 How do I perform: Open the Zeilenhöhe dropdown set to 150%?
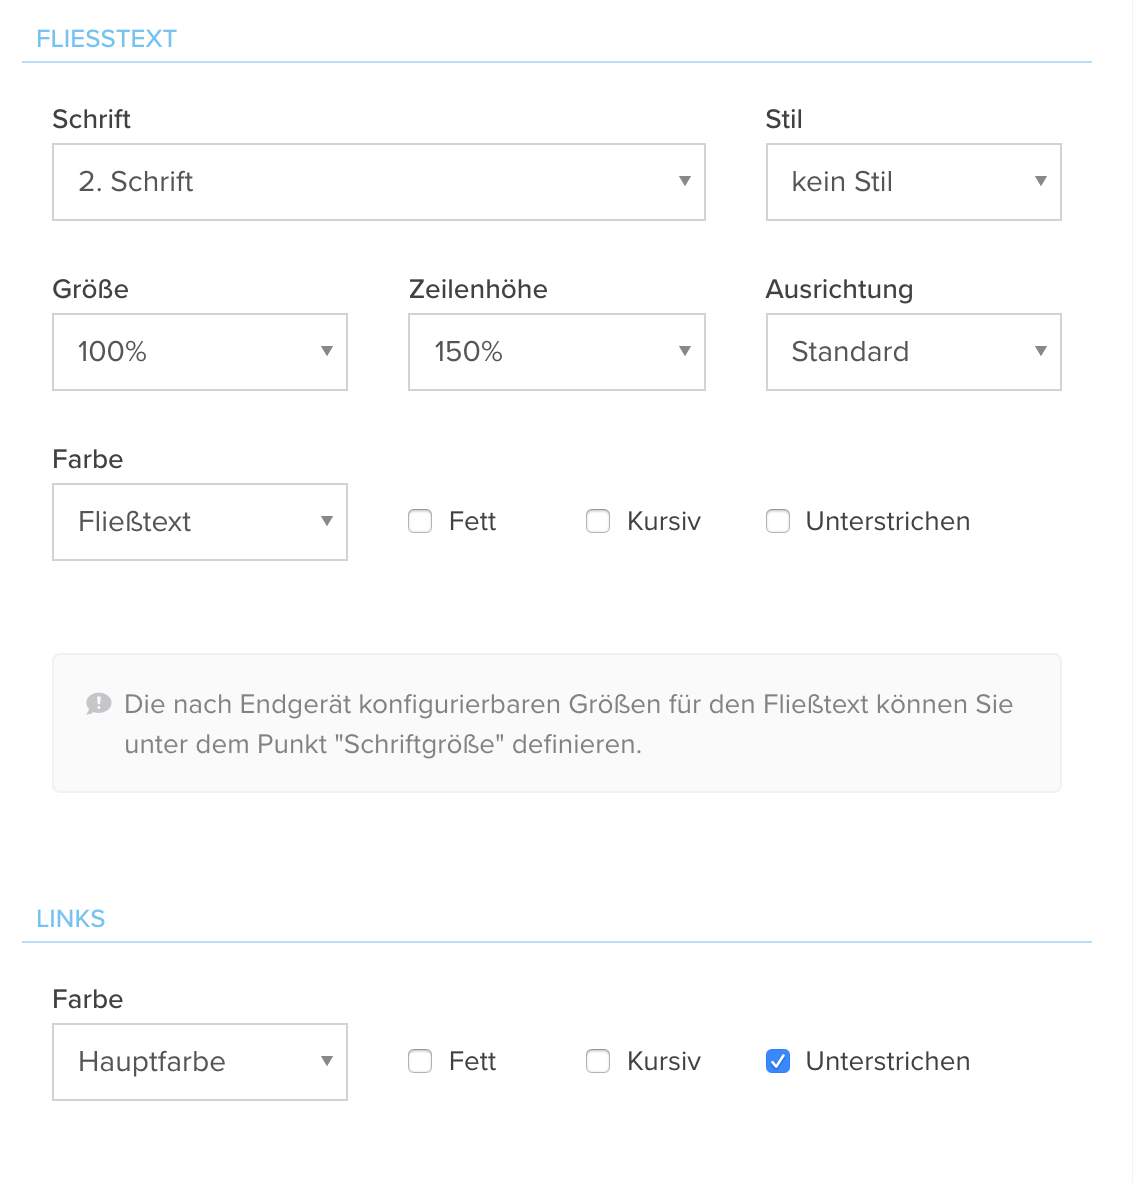tap(557, 352)
